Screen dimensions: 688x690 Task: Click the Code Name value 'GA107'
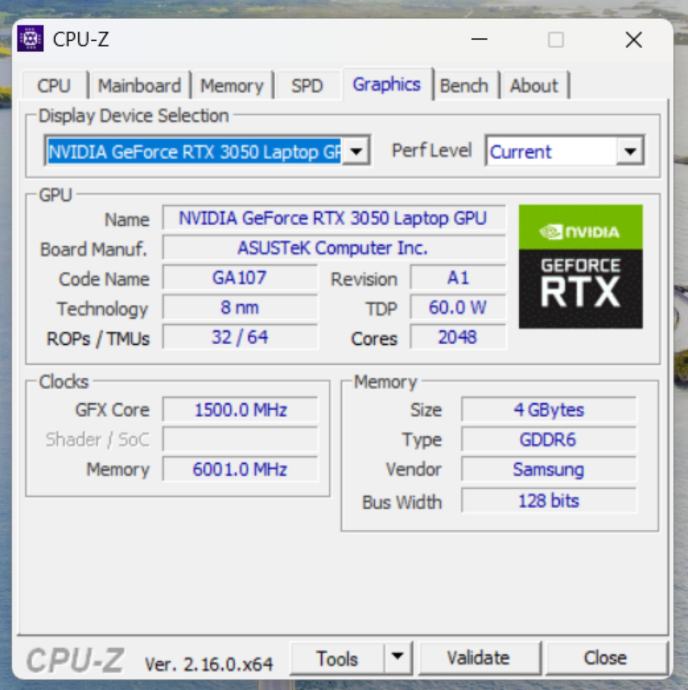click(239, 278)
